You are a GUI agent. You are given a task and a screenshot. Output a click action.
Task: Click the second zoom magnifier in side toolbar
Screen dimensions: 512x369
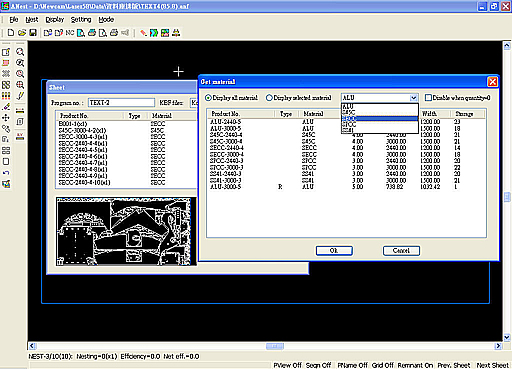tap(20, 63)
